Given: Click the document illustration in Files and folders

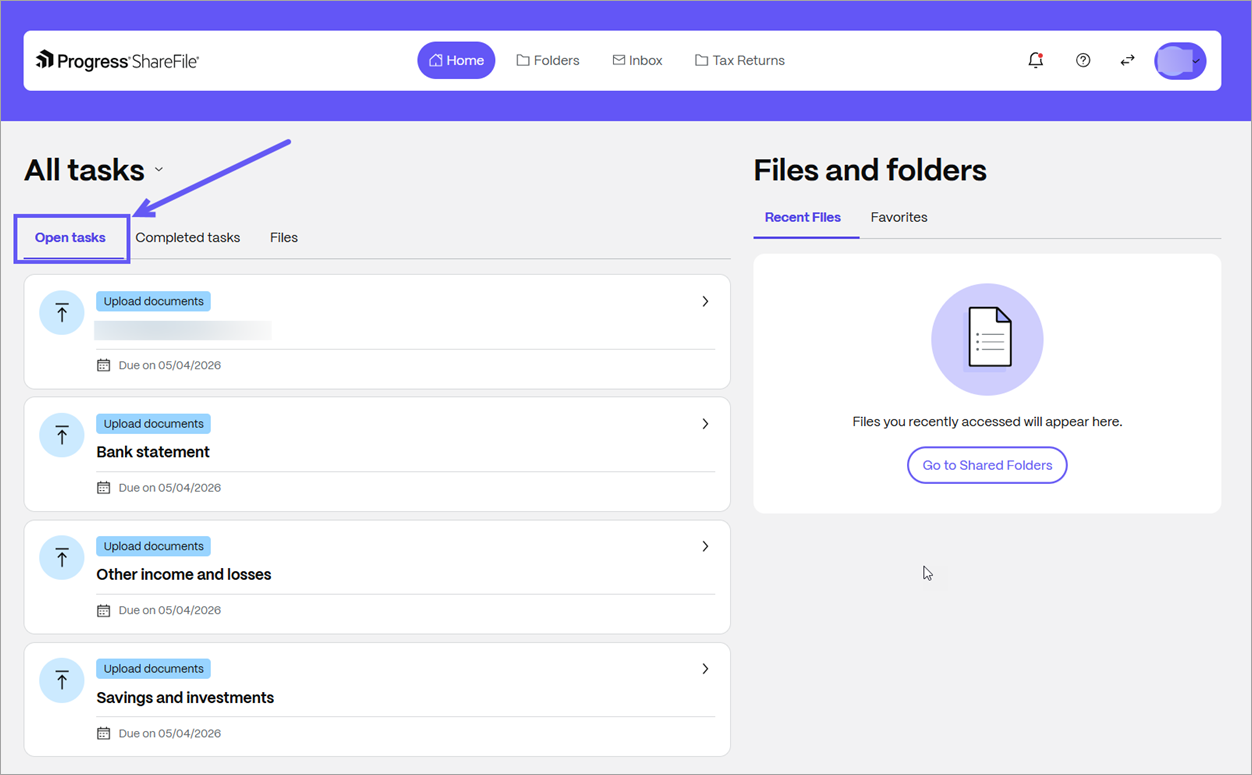Looking at the screenshot, I should click(987, 339).
